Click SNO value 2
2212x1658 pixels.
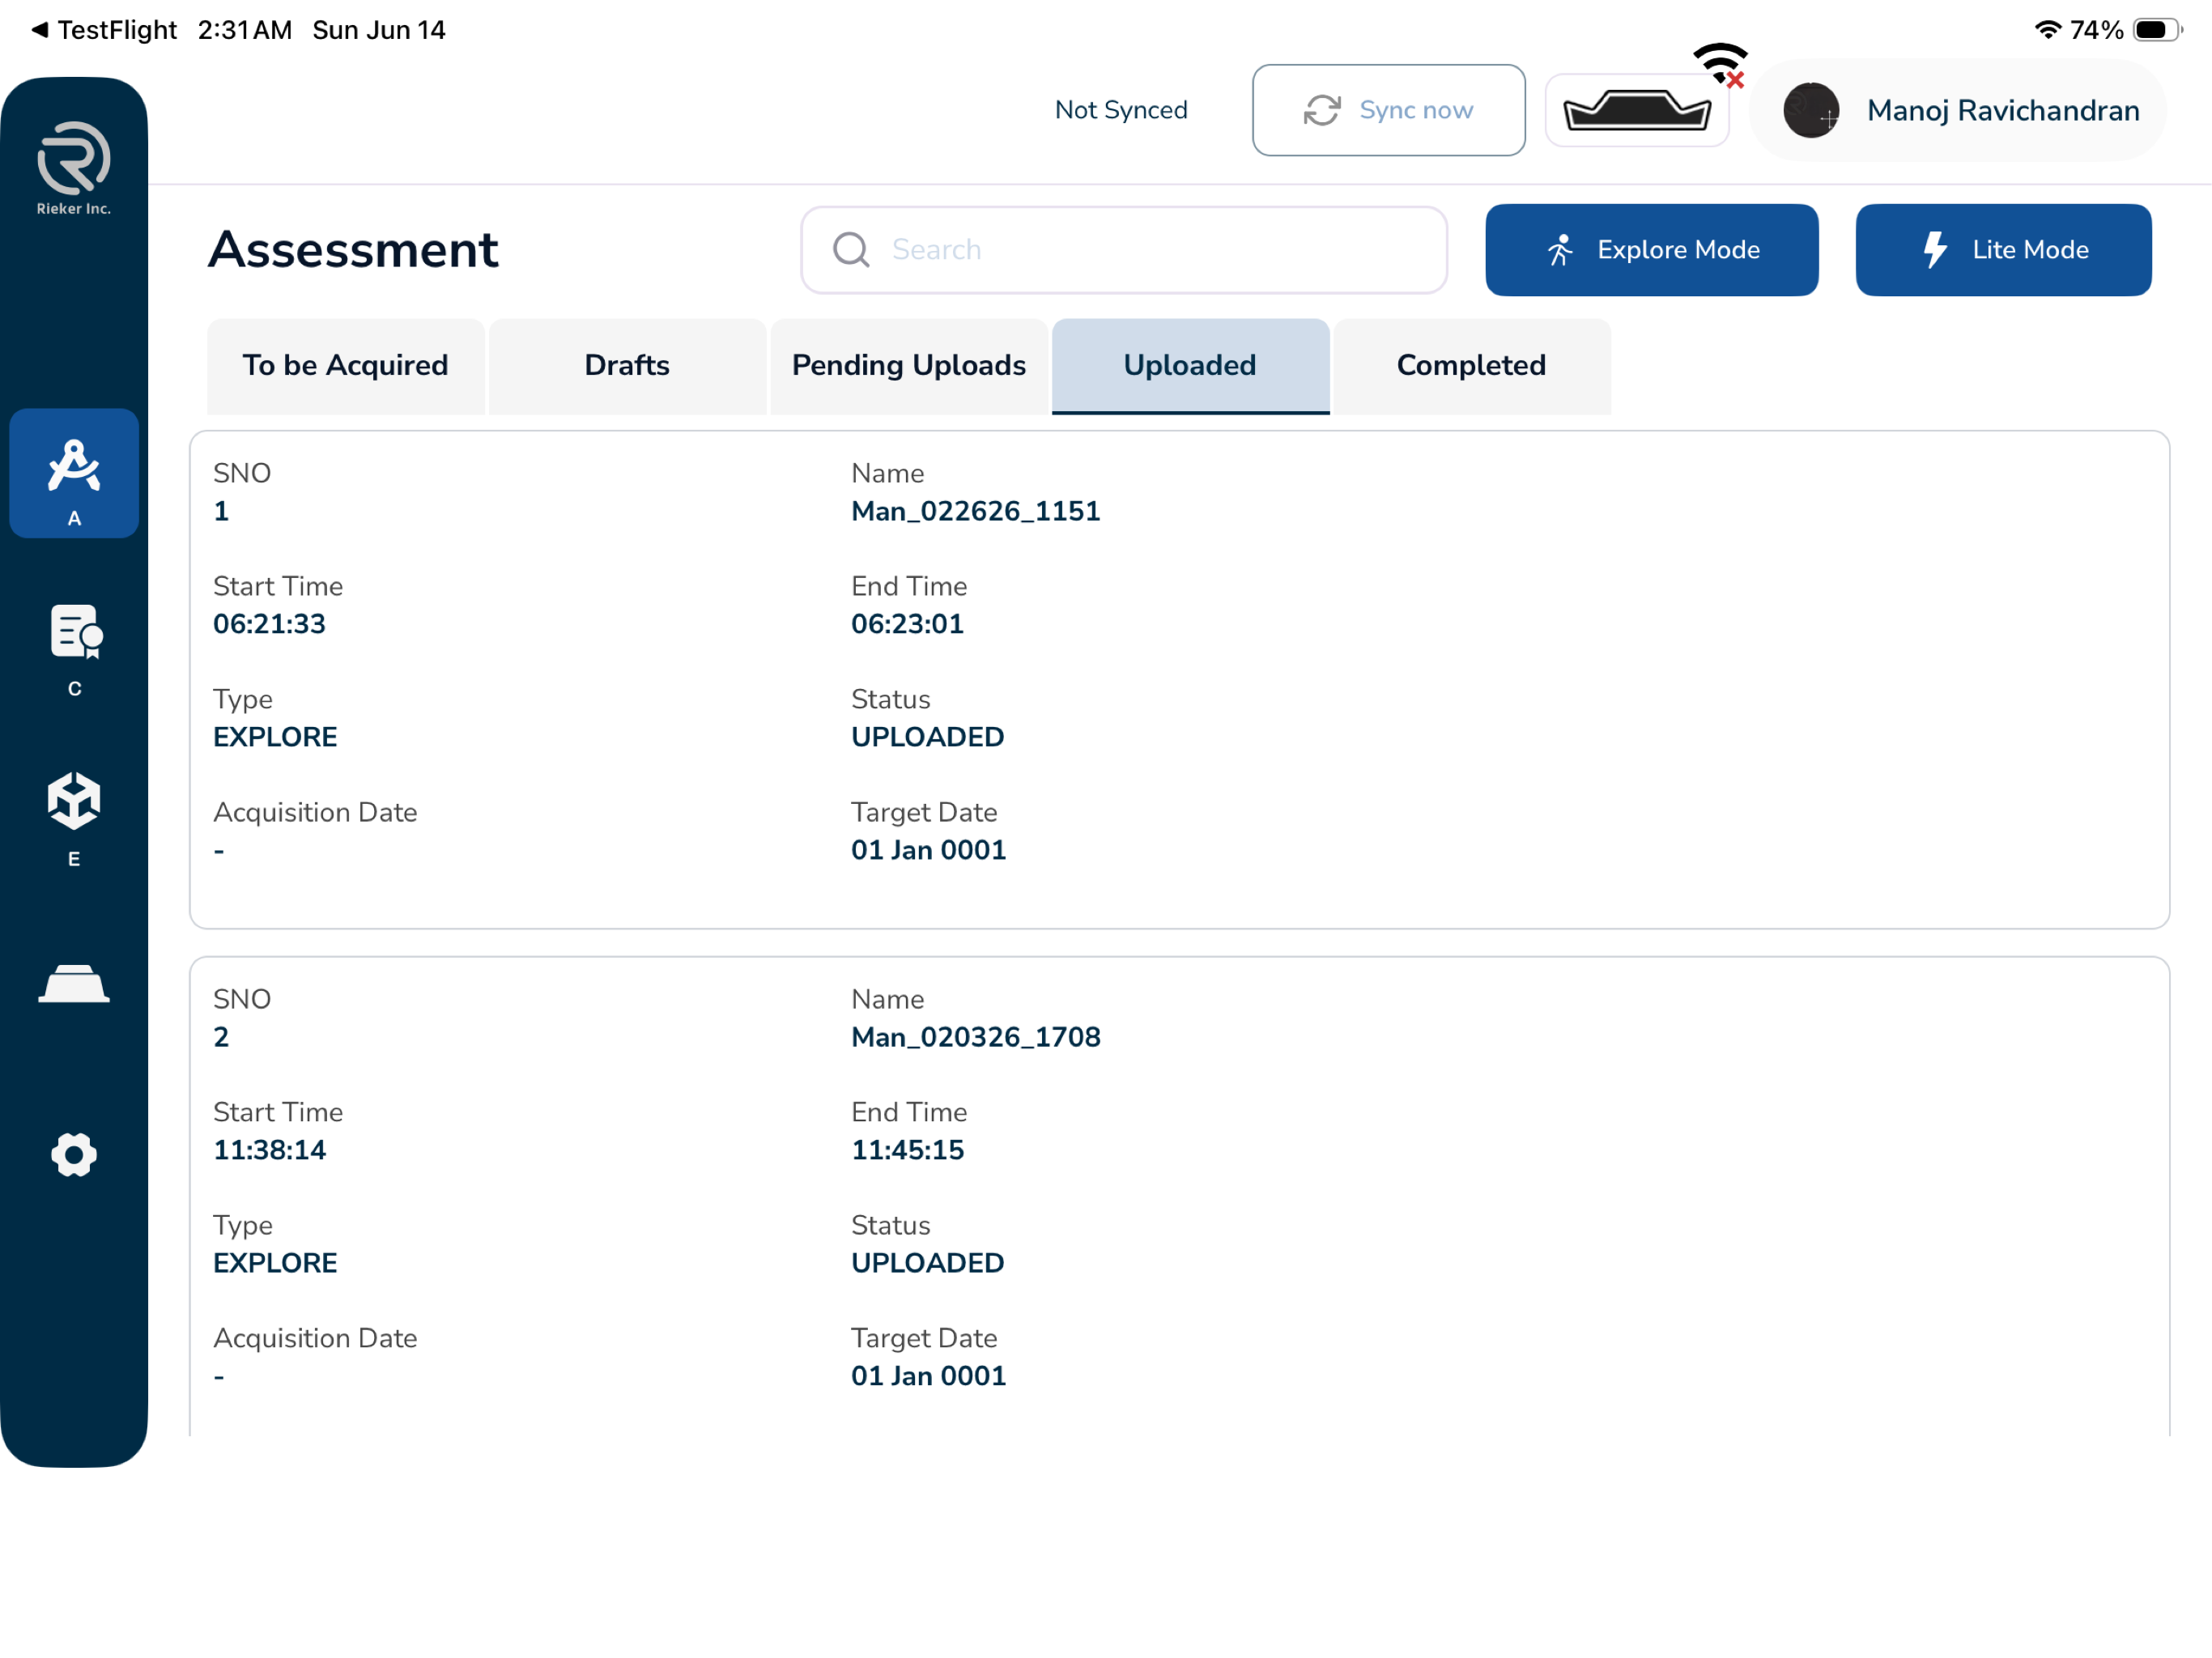click(x=221, y=1037)
